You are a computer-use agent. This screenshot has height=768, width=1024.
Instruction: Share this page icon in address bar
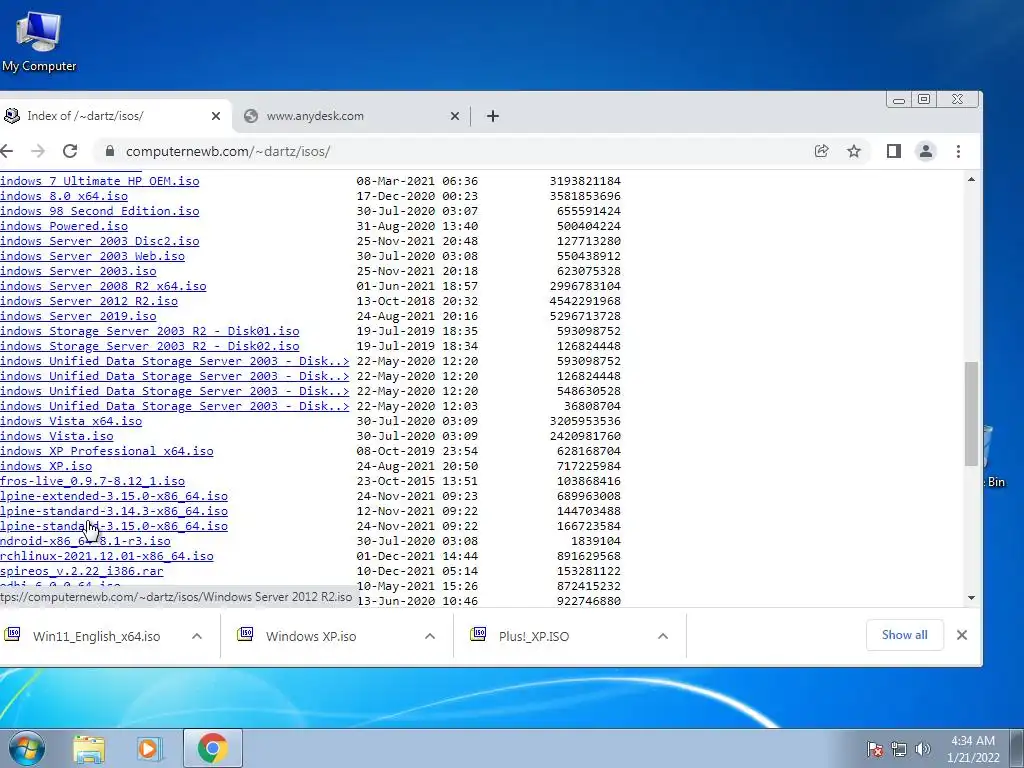(822, 152)
